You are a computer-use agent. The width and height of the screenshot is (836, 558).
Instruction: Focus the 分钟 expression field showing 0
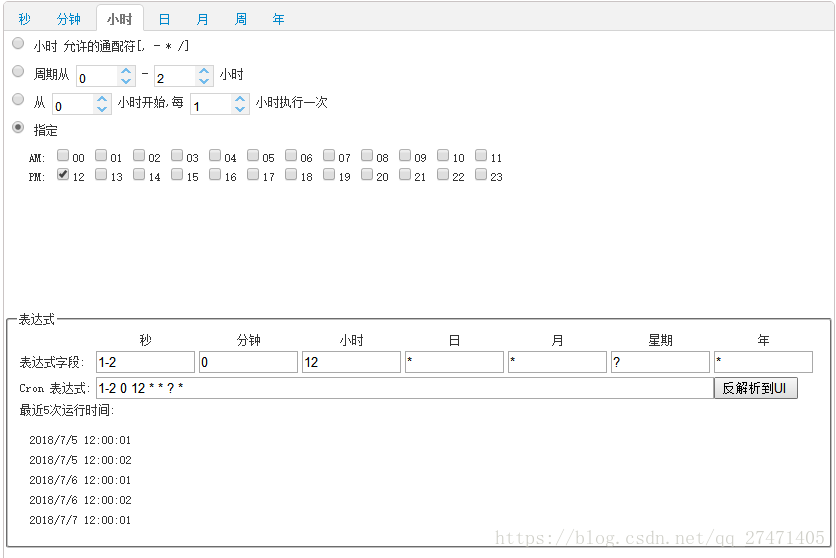click(248, 362)
